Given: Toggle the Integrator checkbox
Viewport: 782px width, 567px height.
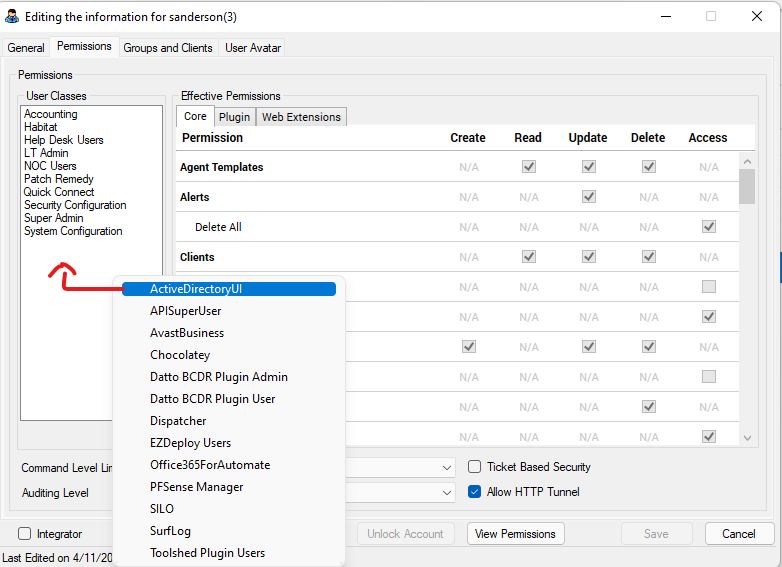Looking at the screenshot, I should 25,534.
